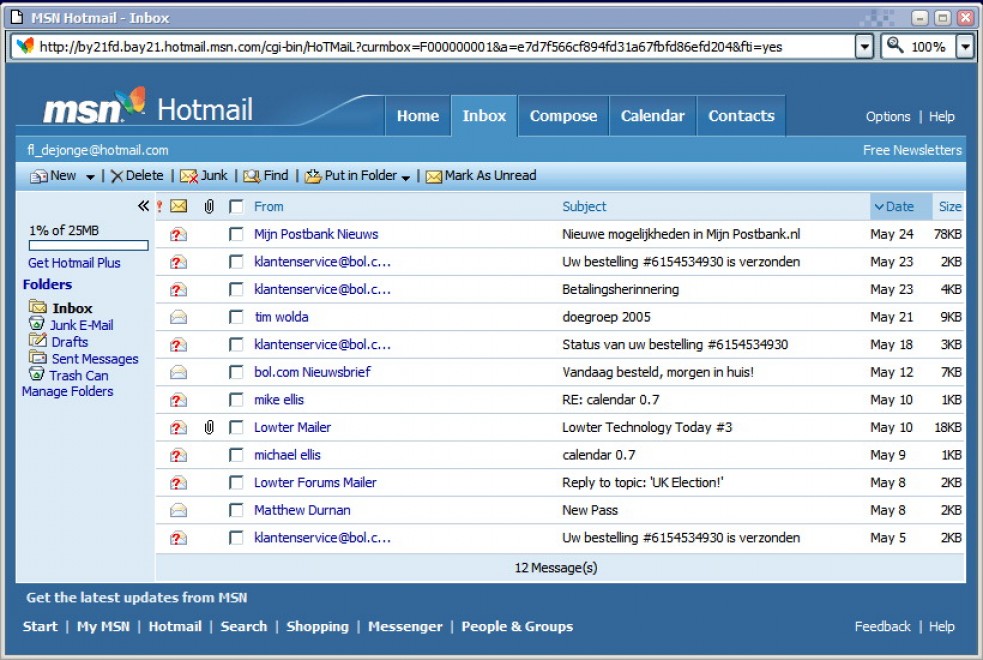Toggle the select-all checkbox in header

pyautogui.click(x=236, y=206)
